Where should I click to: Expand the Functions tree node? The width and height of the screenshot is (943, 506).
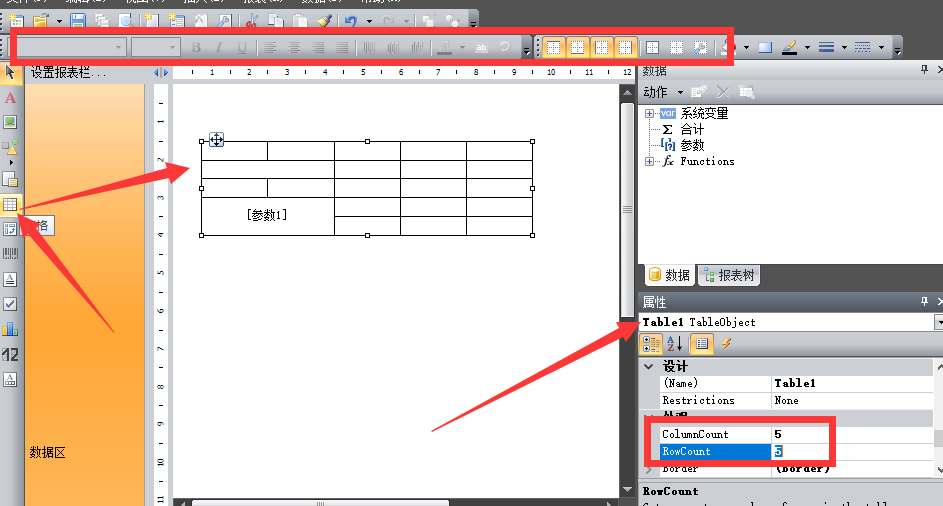(x=649, y=161)
